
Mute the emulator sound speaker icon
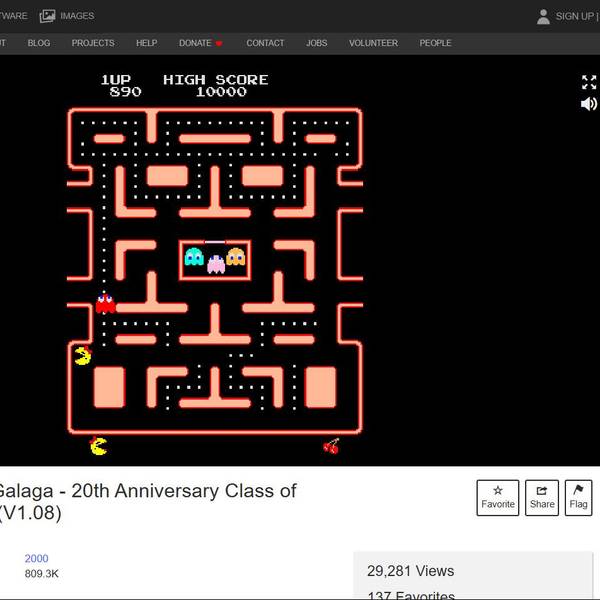(589, 104)
